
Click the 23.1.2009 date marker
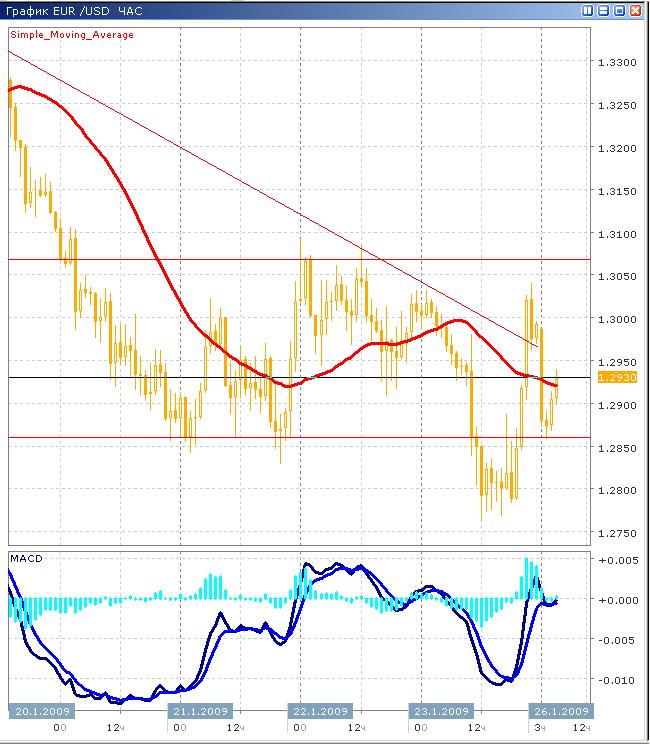click(440, 711)
